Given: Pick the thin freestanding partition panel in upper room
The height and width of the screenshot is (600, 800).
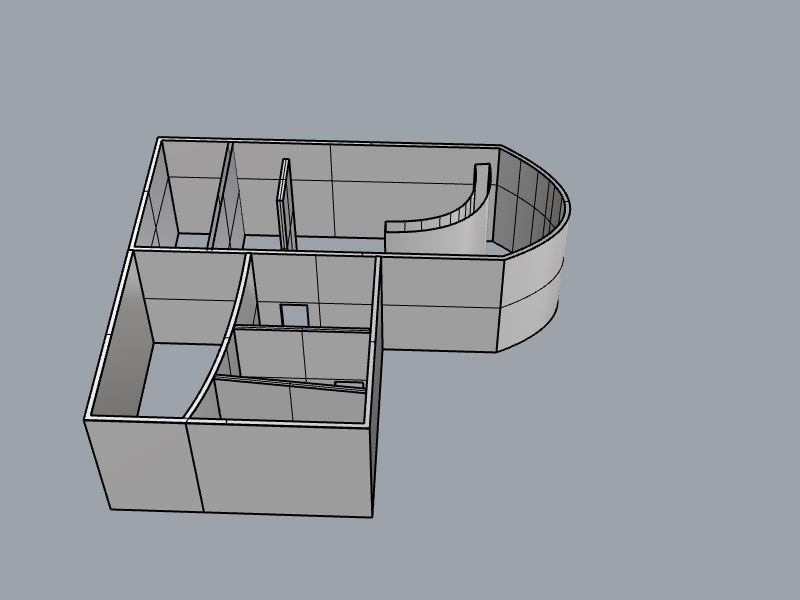Looking at the screenshot, I should [286, 204].
